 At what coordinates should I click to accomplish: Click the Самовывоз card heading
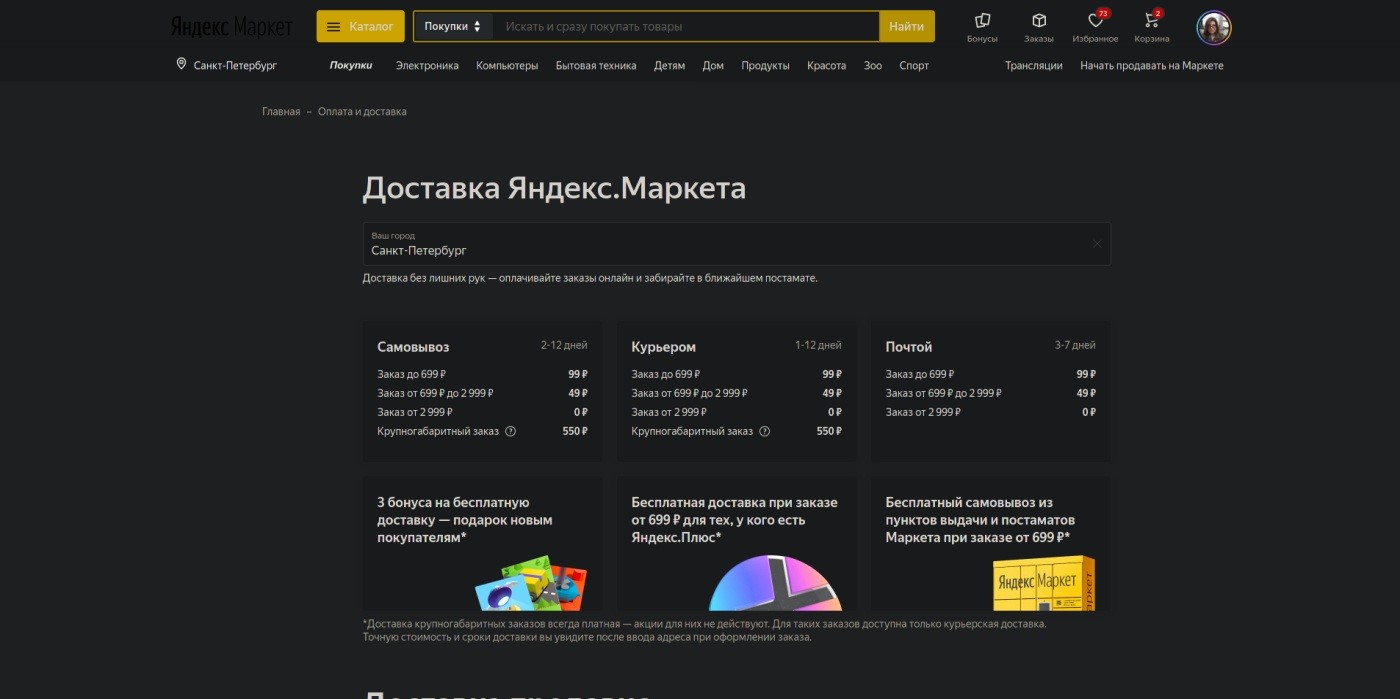[x=413, y=347]
